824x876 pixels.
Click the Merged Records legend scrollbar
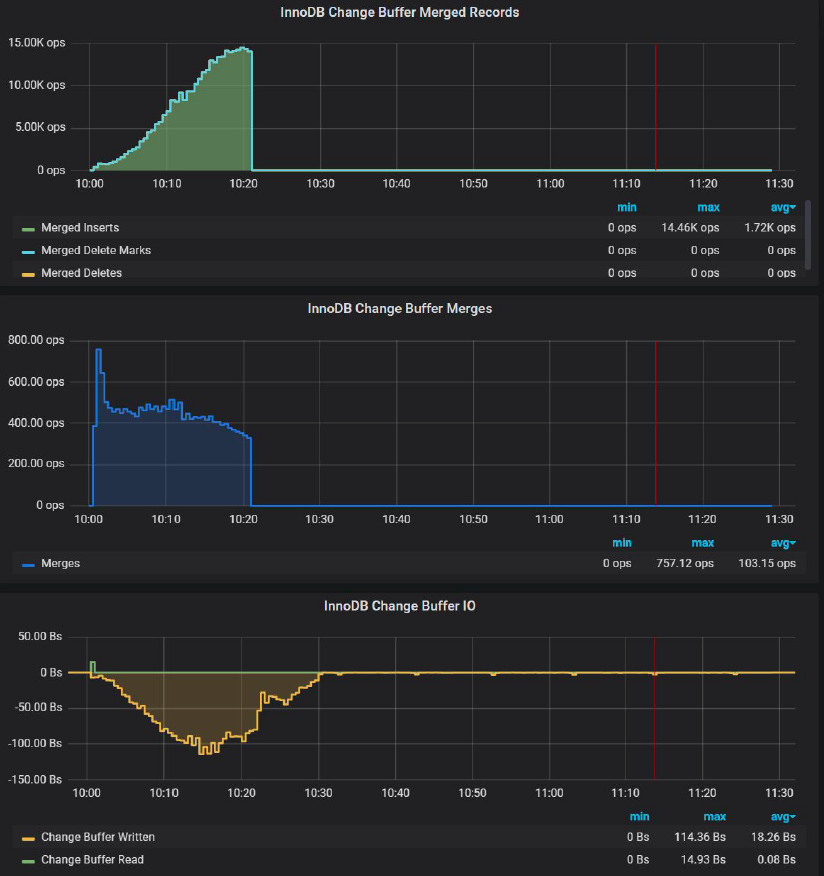pyautogui.click(x=807, y=235)
